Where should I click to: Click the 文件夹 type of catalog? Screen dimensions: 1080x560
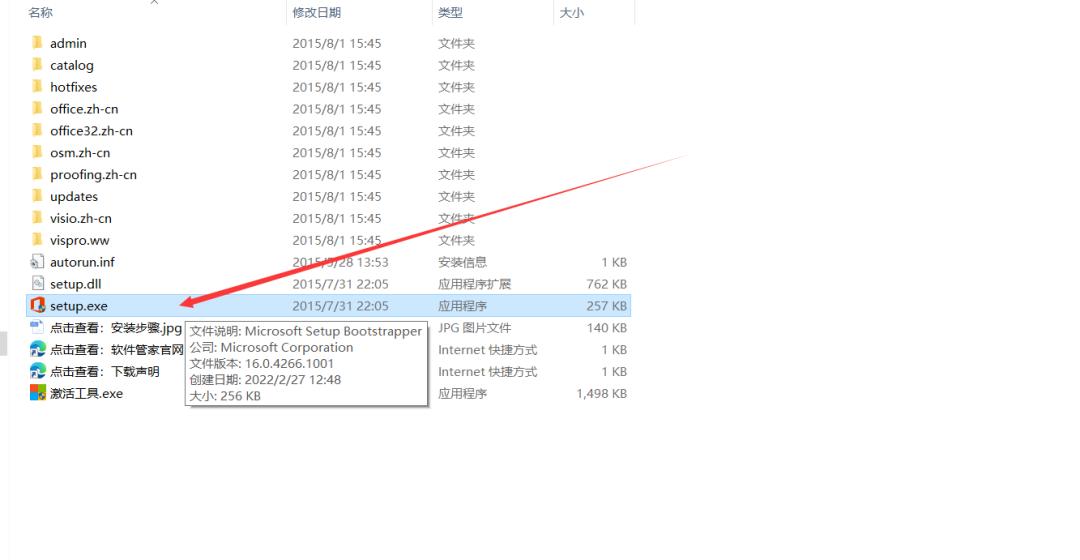[x=456, y=65]
